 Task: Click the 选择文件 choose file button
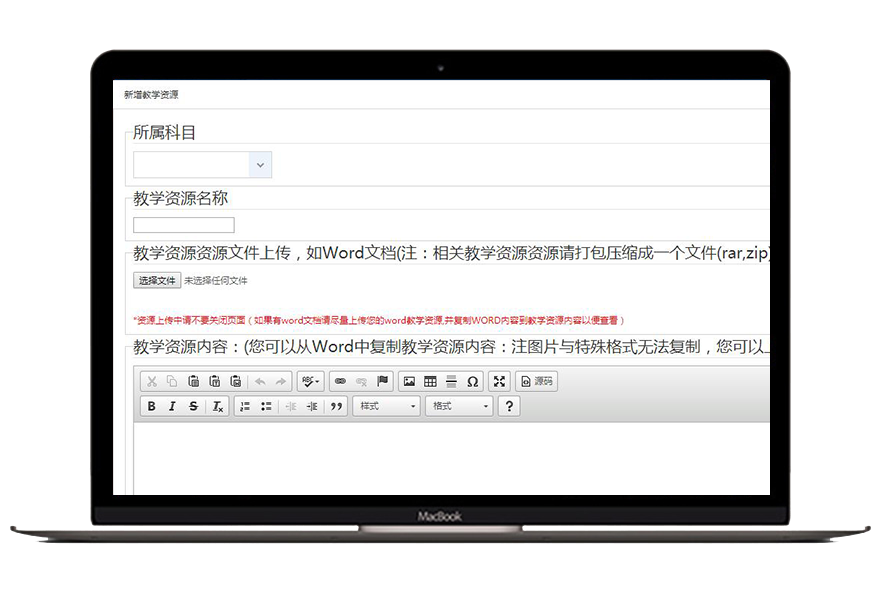(x=157, y=281)
